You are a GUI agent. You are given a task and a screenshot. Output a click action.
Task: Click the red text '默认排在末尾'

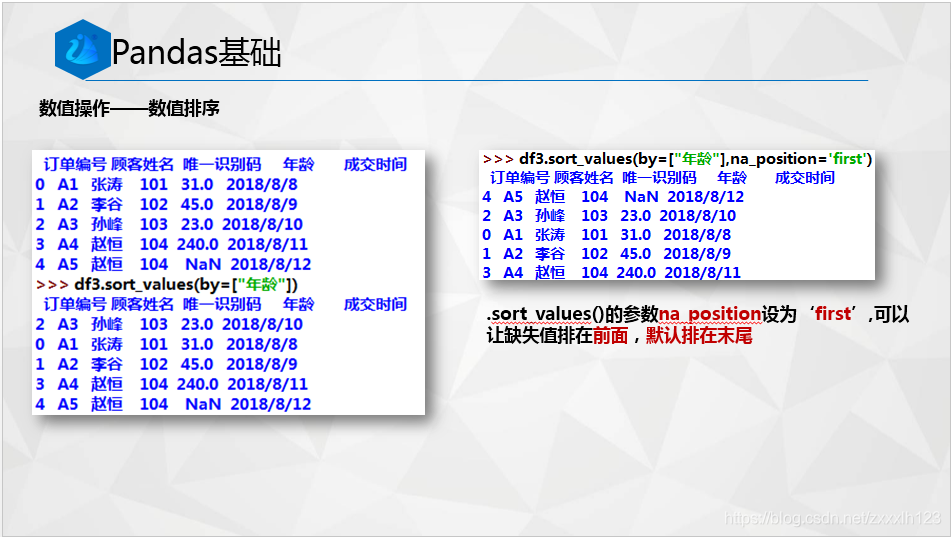point(699,336)
